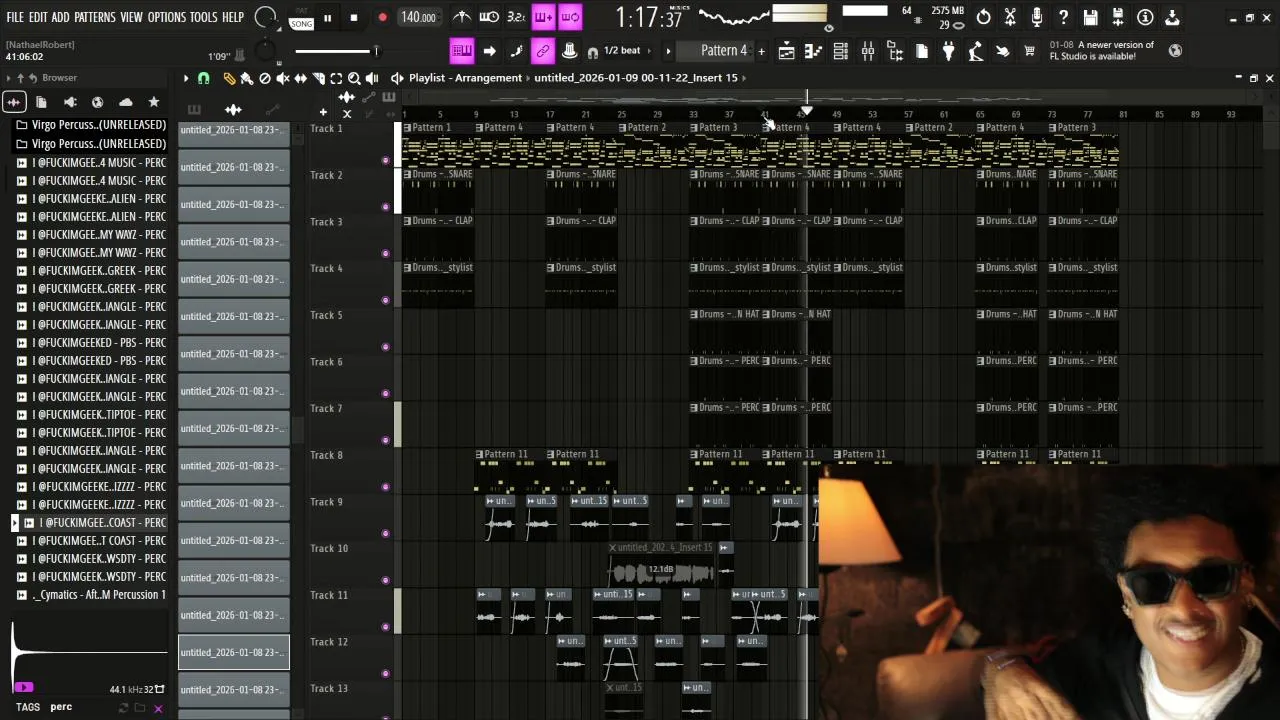Toggle the metronome icon
The width and height of the screenshot is (1280, 720).
click(x=462, y=17)
